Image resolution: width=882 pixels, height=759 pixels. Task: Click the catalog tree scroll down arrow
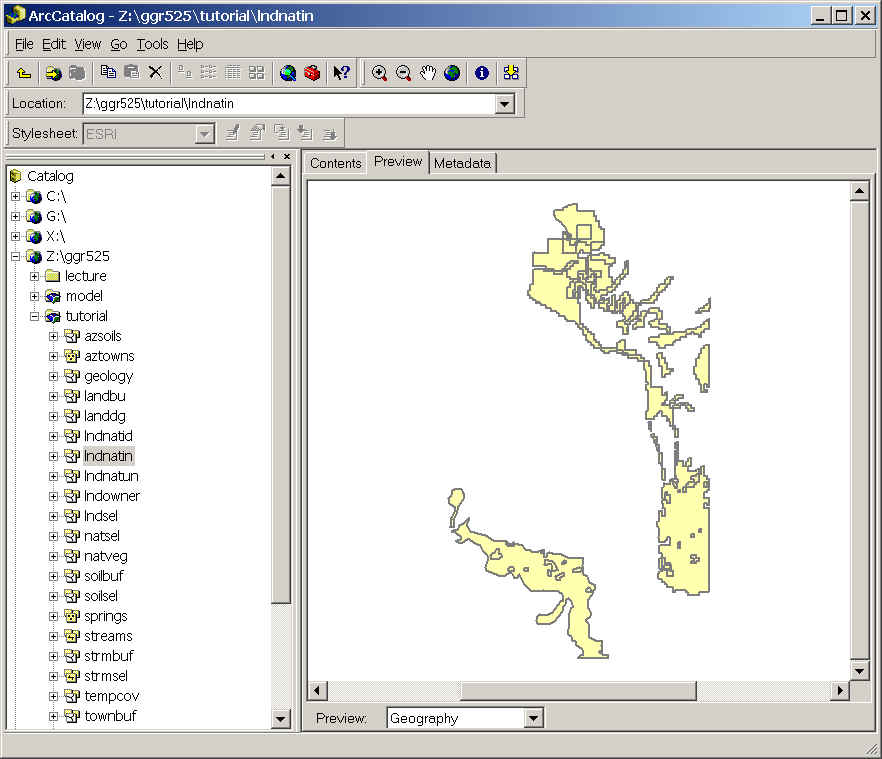coord(281,718)
